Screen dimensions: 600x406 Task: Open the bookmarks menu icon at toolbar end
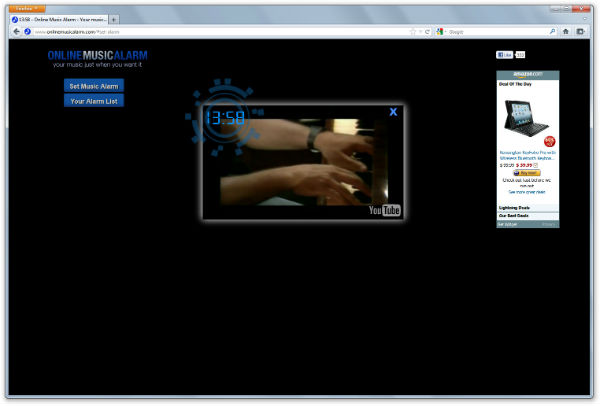coord(580,32)
